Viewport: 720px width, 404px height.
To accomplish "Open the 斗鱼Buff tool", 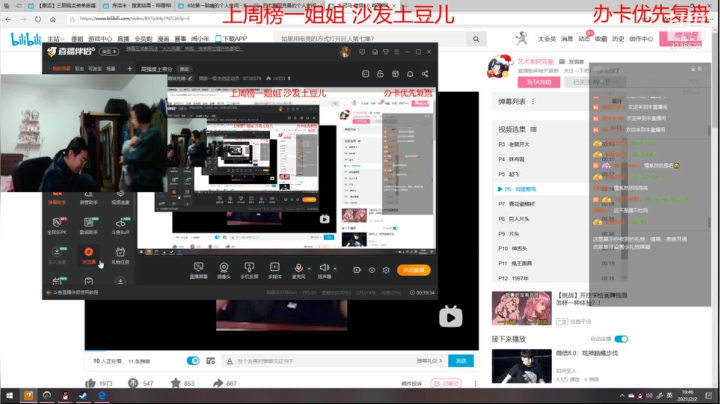I will tap(120, 225).
